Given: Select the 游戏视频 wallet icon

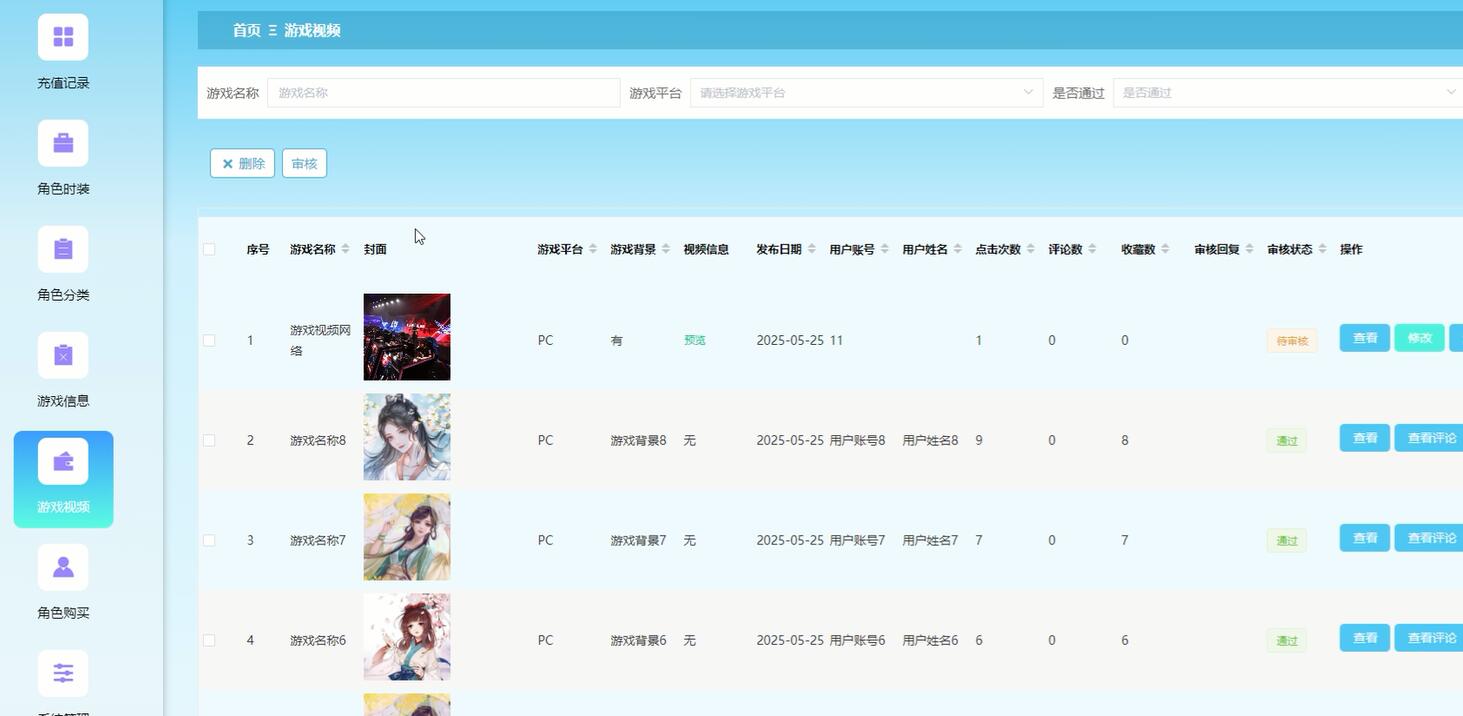Looking at the screenshot, I should tap(63, 461).
